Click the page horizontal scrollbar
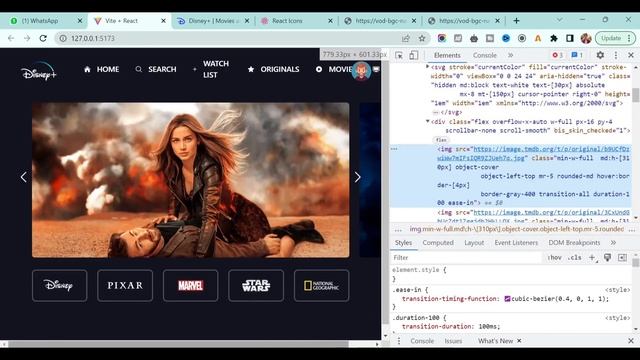The width and height of the screenshot is (640, 360). click(x=178, y=344)
